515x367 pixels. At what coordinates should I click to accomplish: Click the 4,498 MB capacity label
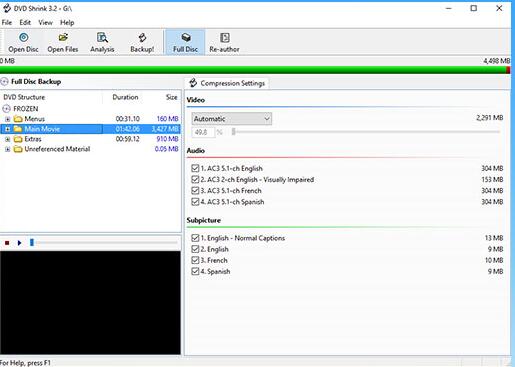[x=497, y=61]
